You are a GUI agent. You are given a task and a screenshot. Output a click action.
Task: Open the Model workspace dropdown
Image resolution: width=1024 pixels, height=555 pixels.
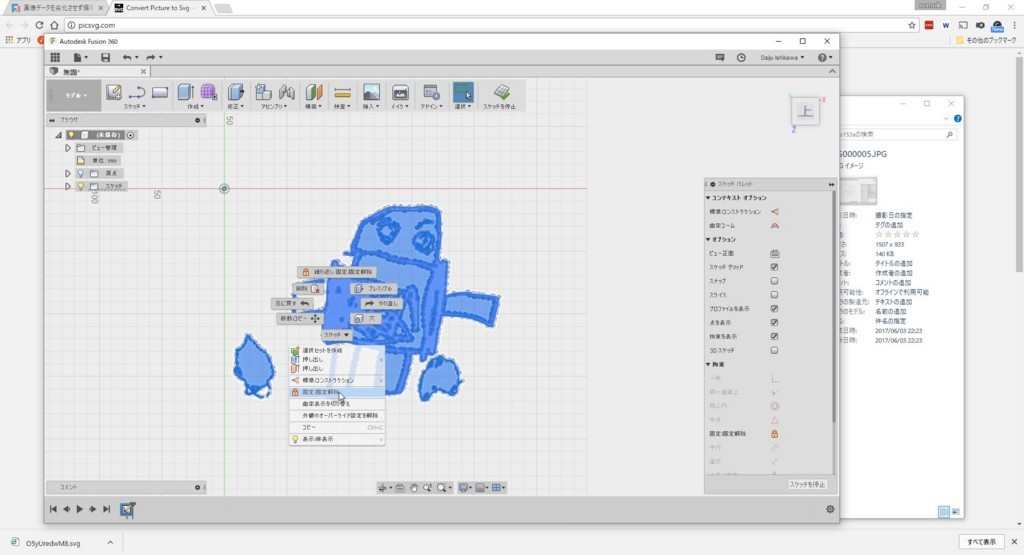click(x=75, y=95)
